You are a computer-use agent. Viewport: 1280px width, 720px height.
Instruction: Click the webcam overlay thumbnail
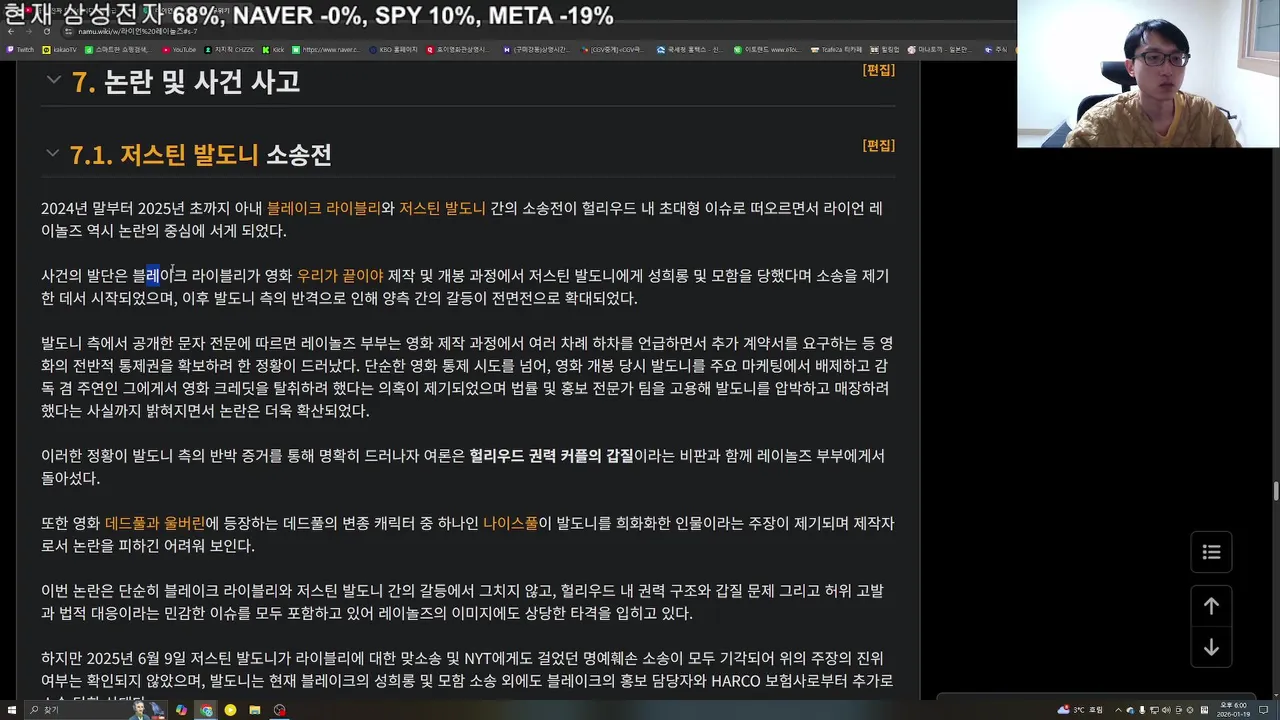point(1148,74)
